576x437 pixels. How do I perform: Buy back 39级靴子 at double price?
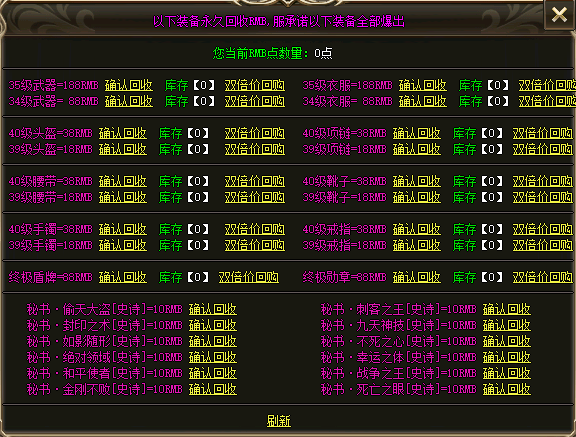click(x=543, y=197)
